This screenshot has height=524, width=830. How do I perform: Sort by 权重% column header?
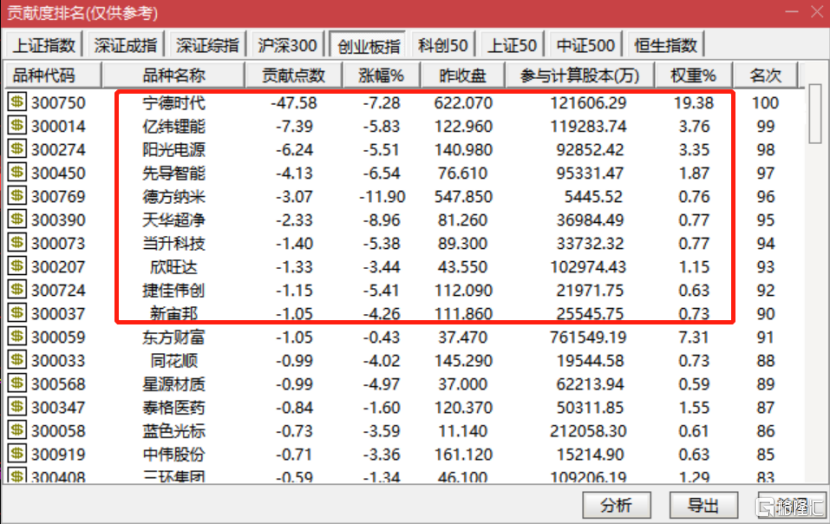pyautogui.click(x=693, y=75)
